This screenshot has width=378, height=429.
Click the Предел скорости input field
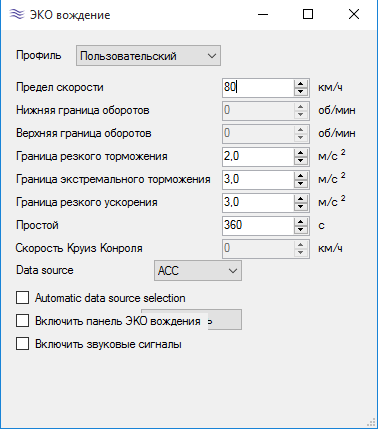point(258,88)
